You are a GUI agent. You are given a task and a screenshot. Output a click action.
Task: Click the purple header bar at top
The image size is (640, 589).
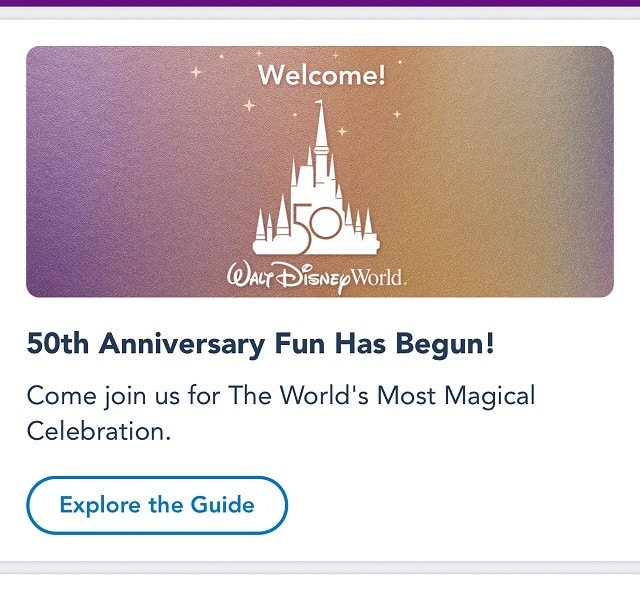click(x=320, y=3)
